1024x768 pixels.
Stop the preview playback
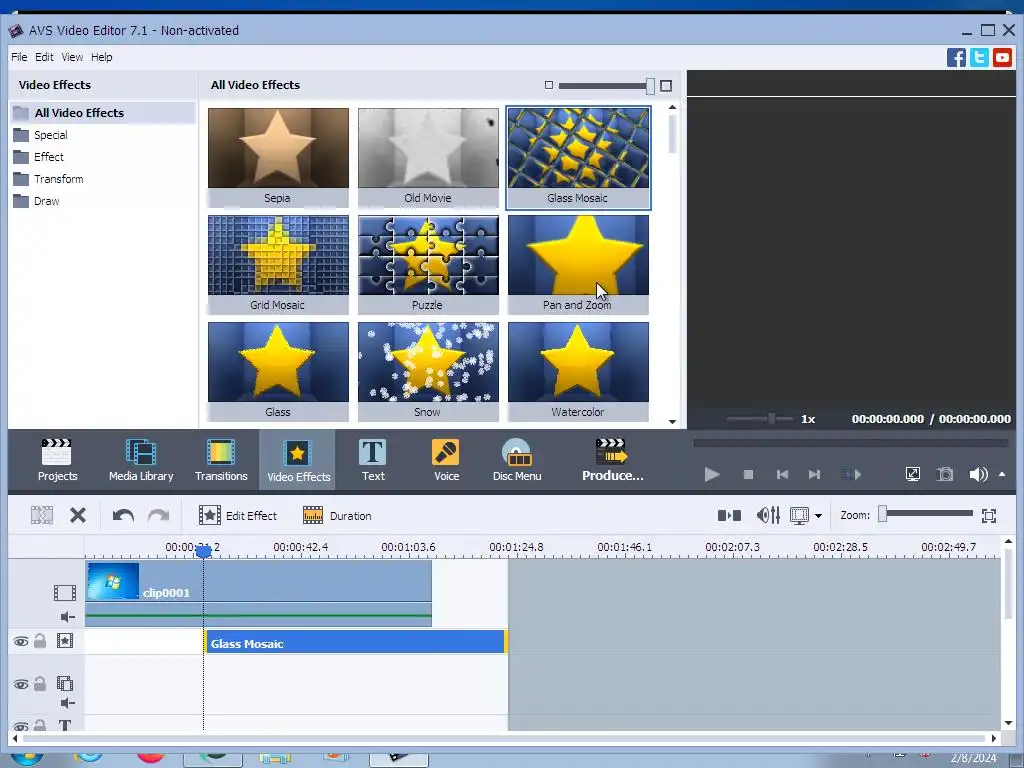pos(748,474)
